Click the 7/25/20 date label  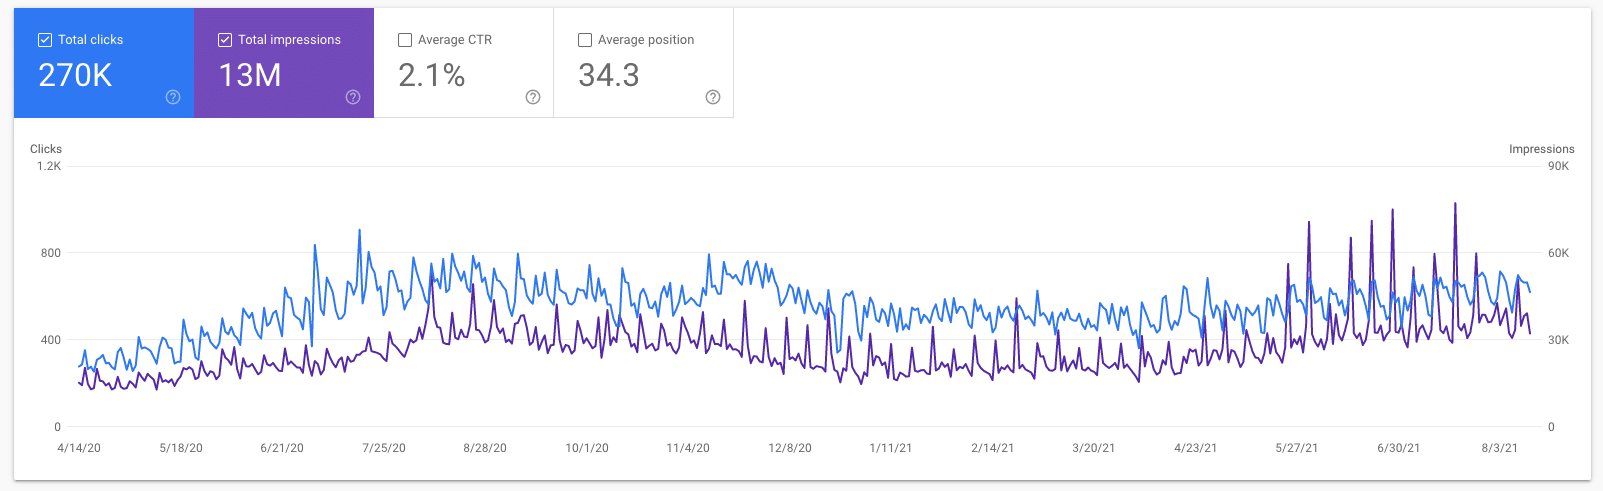pyautogui.click(x=384, y=448)
